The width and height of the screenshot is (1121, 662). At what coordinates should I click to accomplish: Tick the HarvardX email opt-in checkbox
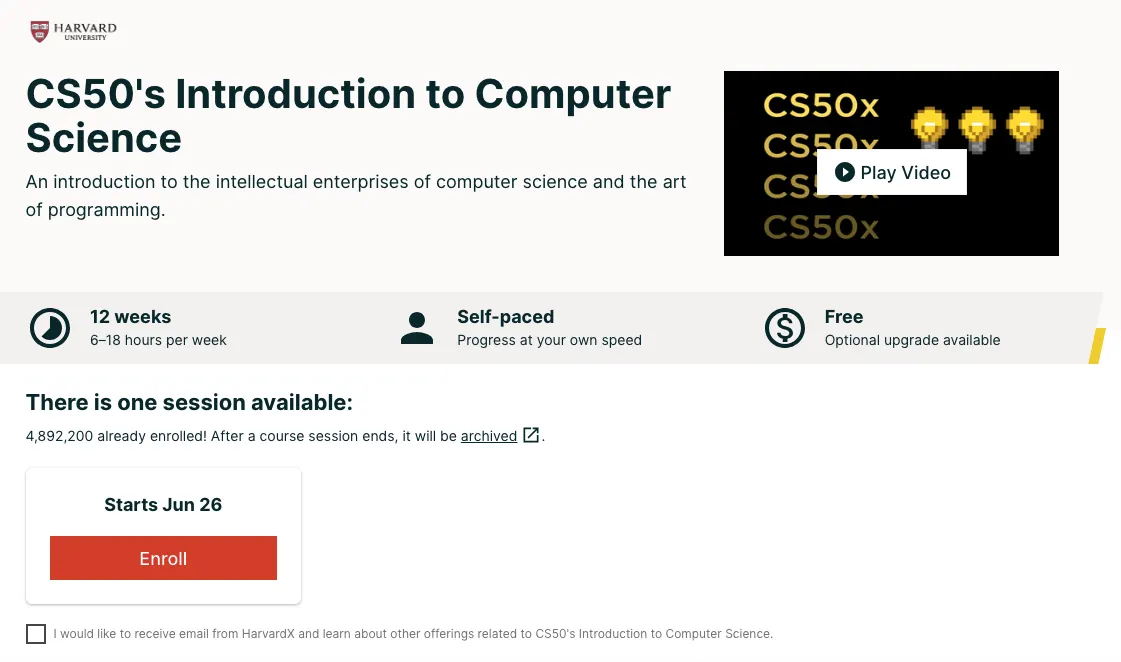36,634
